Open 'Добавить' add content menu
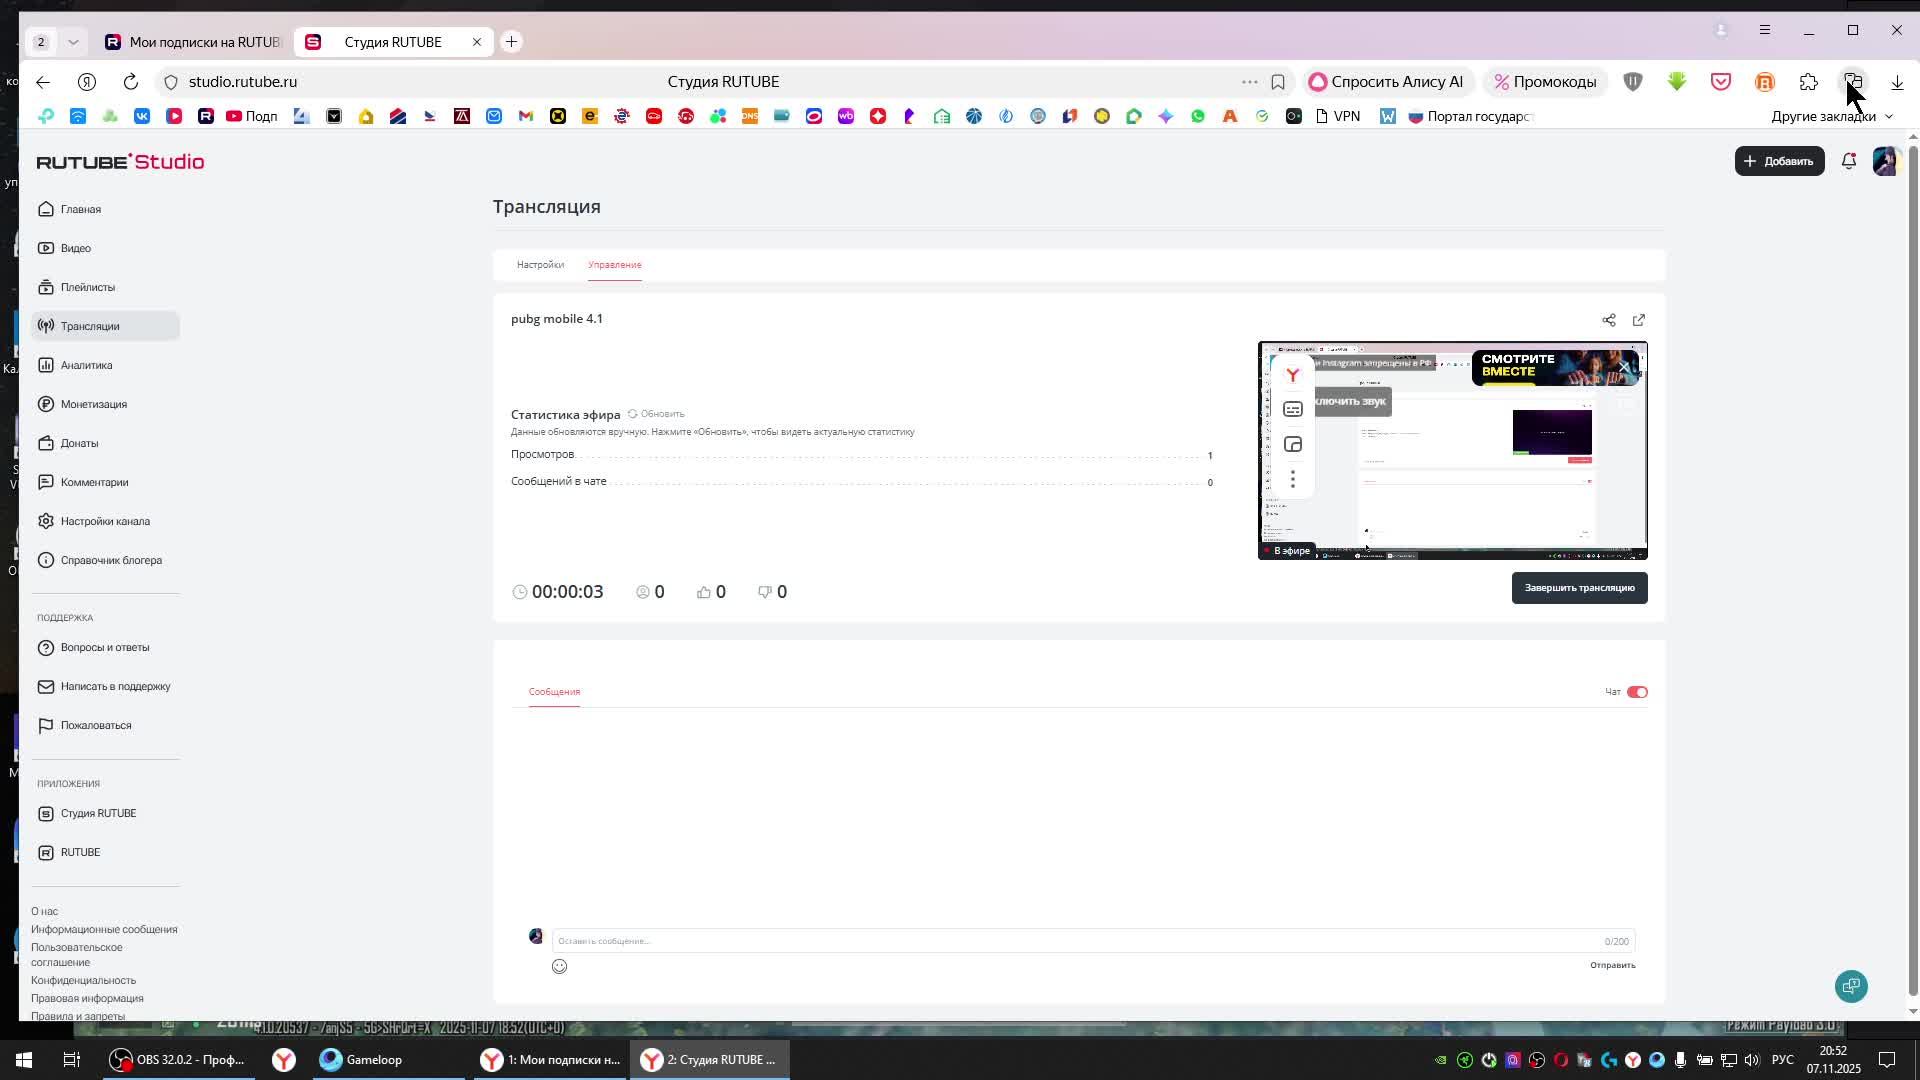Viewport: 1920px width, 1080px height. pyautogui.click(x=1778, y=161)
